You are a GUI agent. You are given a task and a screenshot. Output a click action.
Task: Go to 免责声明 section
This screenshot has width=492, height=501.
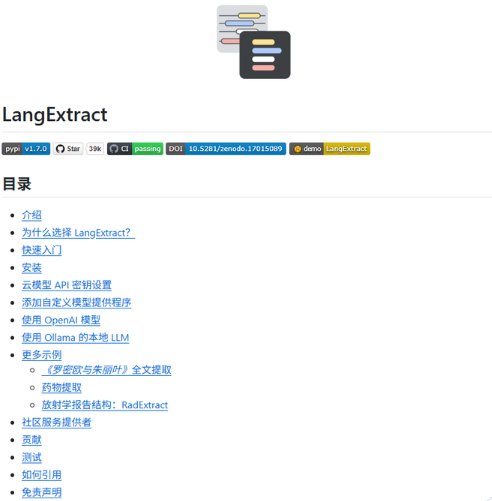(42, 492)
